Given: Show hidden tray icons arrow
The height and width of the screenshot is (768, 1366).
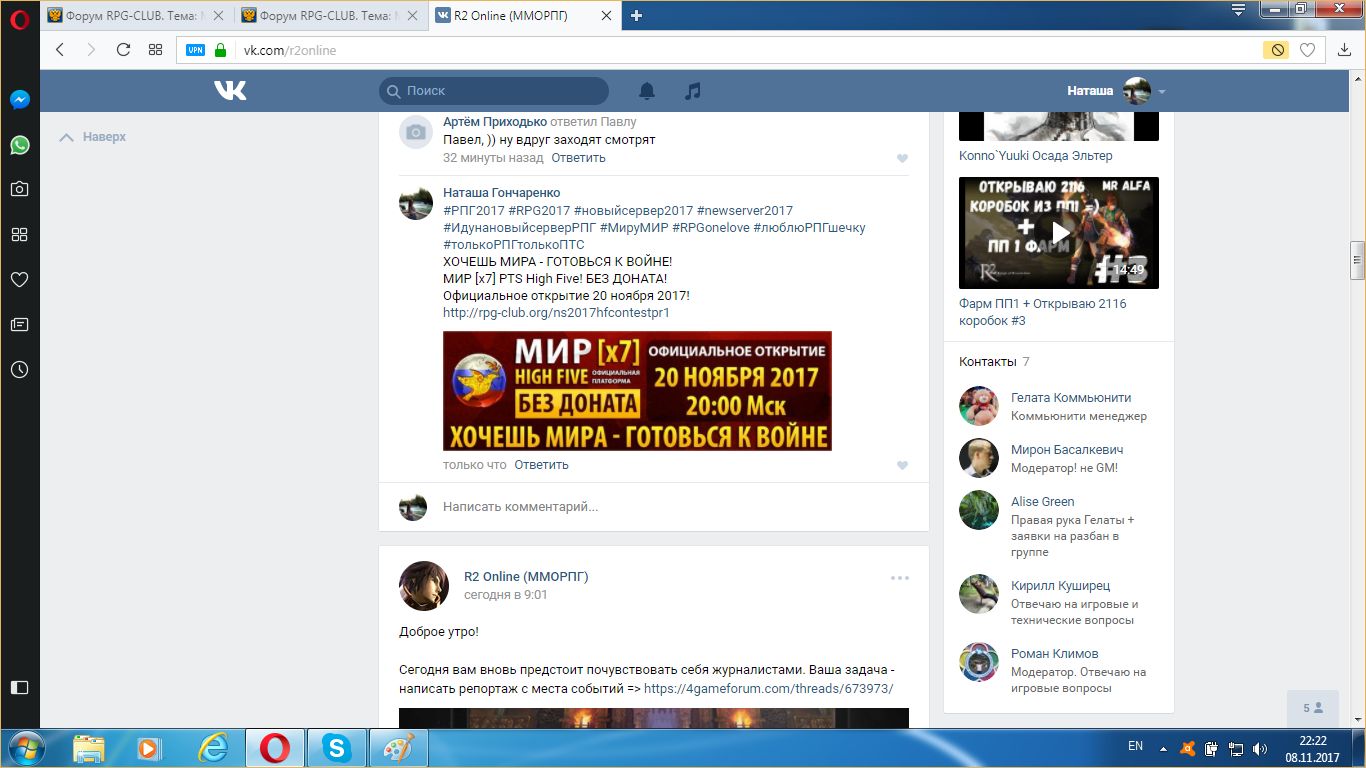Looking at the screenshot, I should [1162, 748].
